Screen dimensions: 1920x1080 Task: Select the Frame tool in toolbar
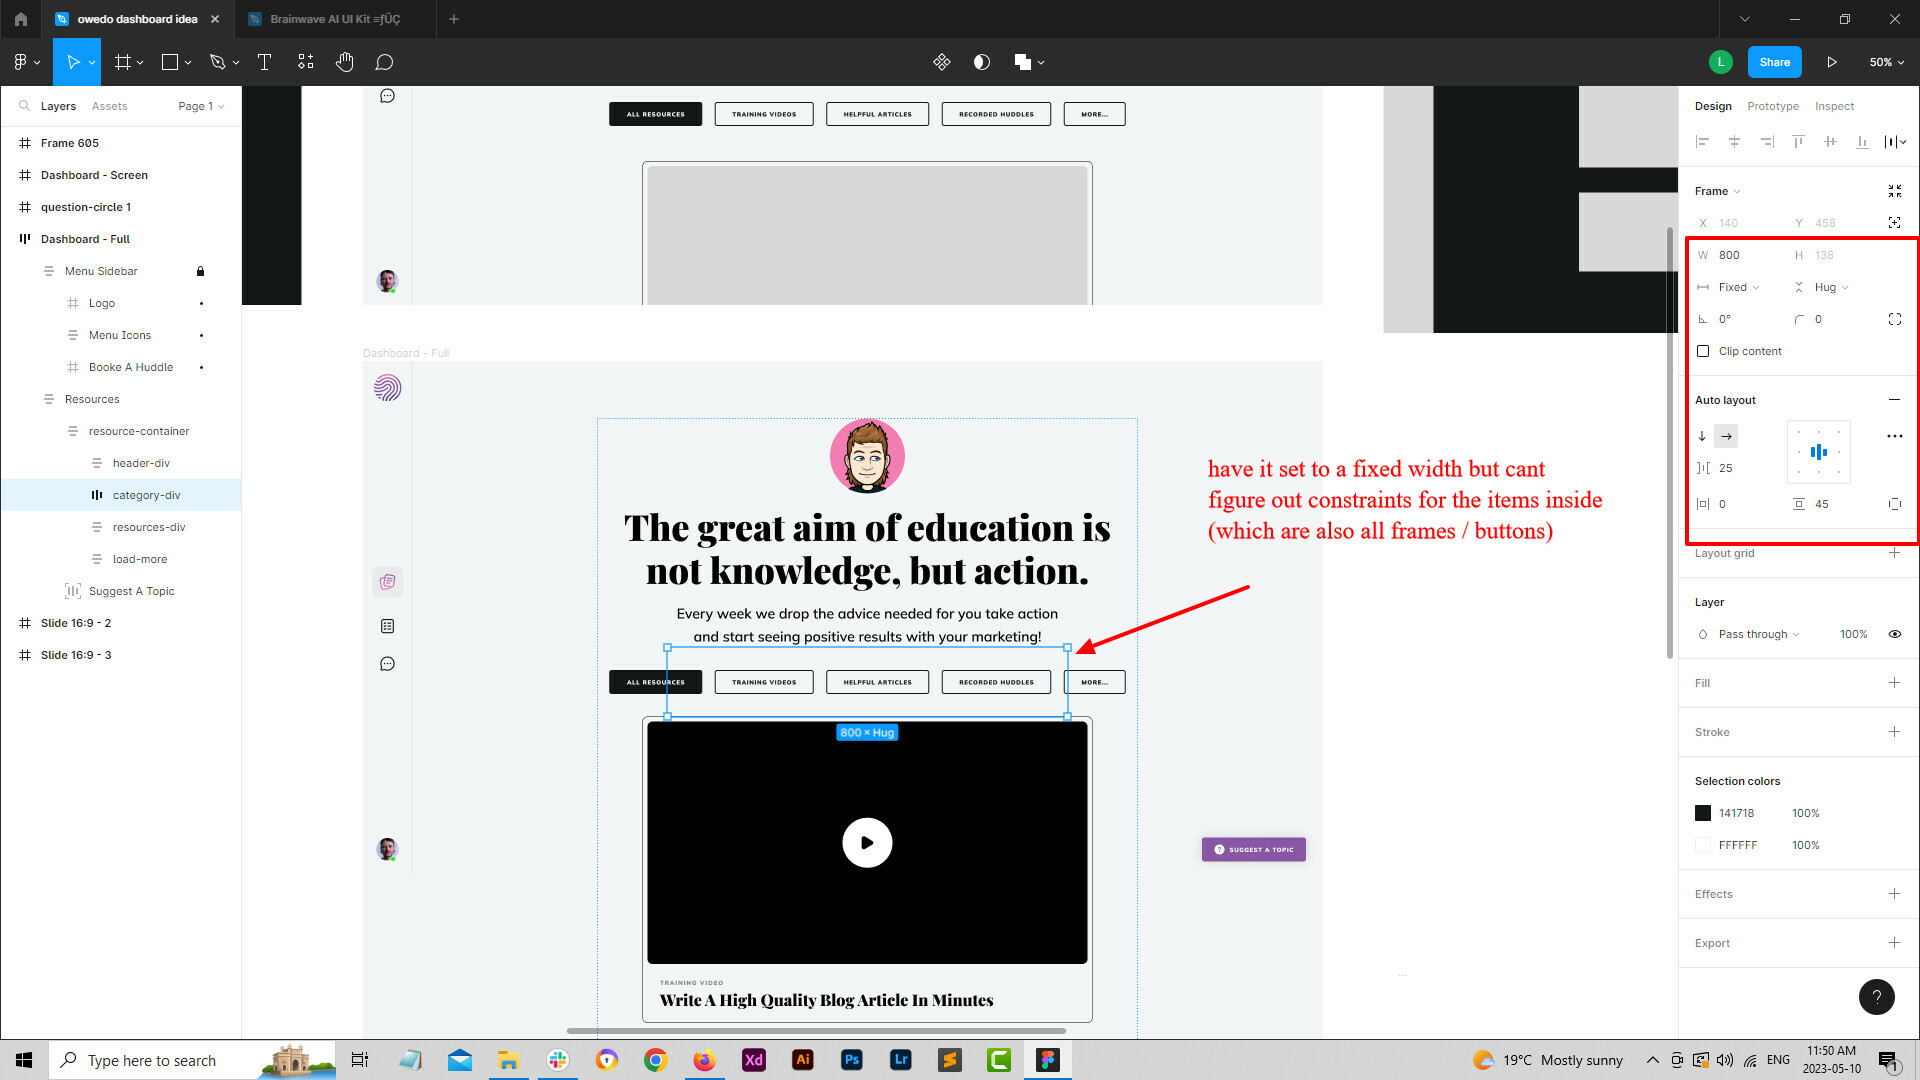coord(123,62)
